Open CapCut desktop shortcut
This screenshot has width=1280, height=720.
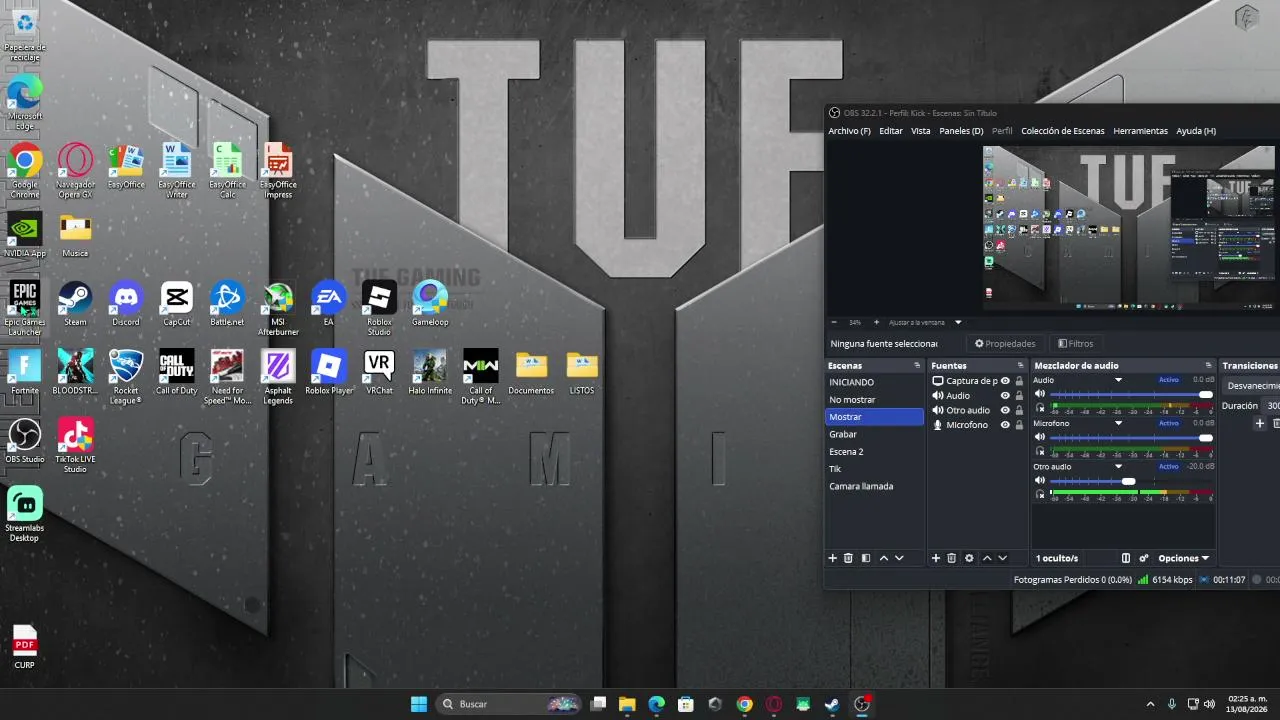click(x=177, y=303)
